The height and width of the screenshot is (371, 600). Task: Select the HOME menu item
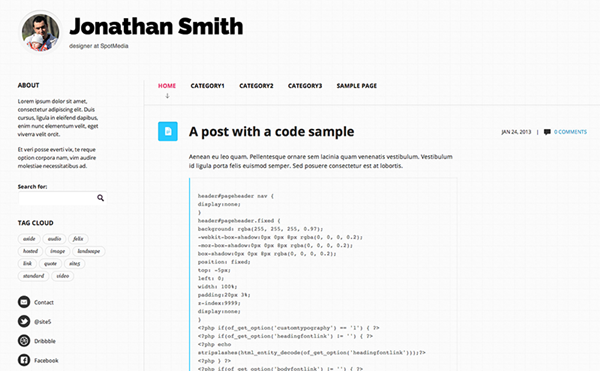click(x=167, y=86)
